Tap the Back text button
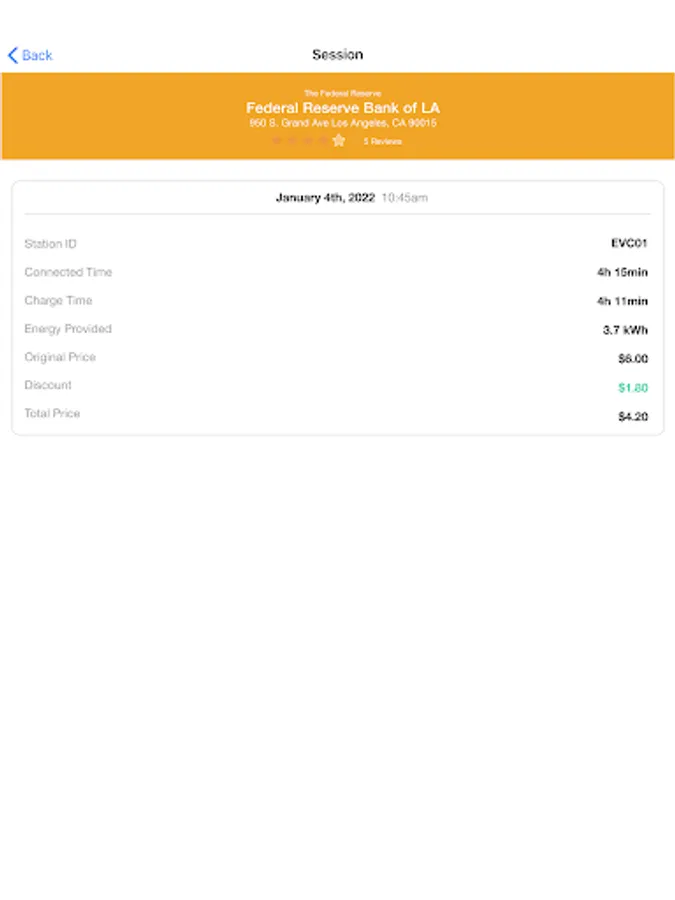Viewport: 675px width, 900px height. [37, 55]
